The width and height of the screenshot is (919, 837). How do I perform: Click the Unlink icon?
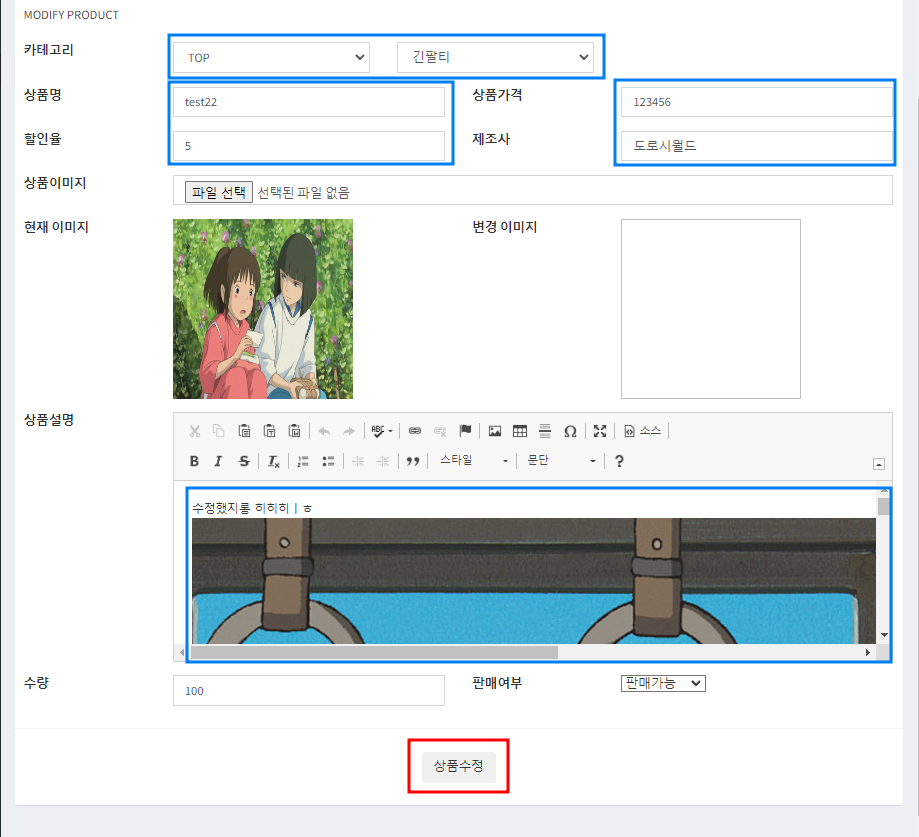(x=440, y=431)
